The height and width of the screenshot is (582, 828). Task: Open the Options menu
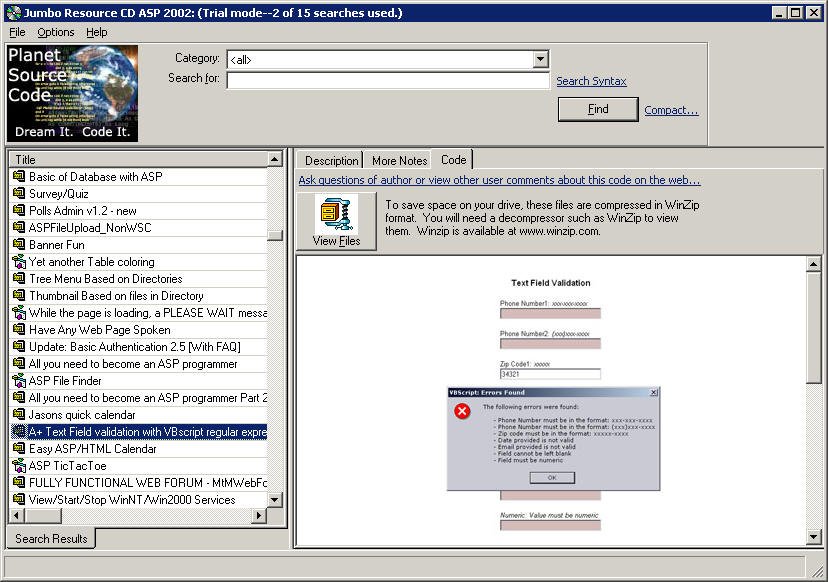tap(55, 32)
